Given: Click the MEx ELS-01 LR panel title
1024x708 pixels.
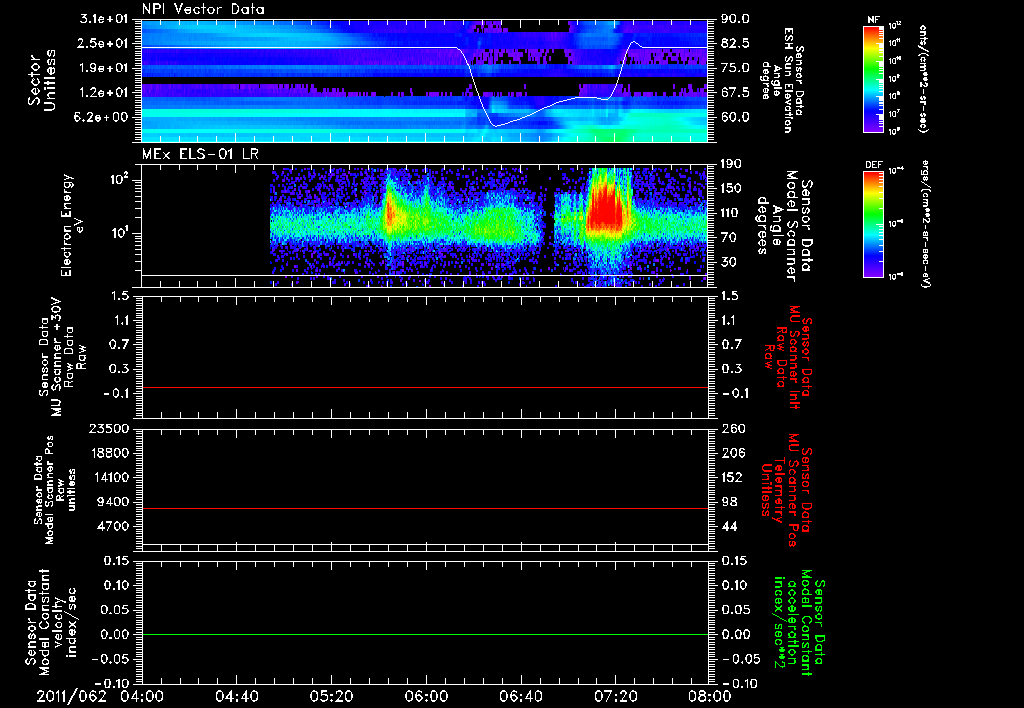Looking at the screenshot, I should coord(200,154).
